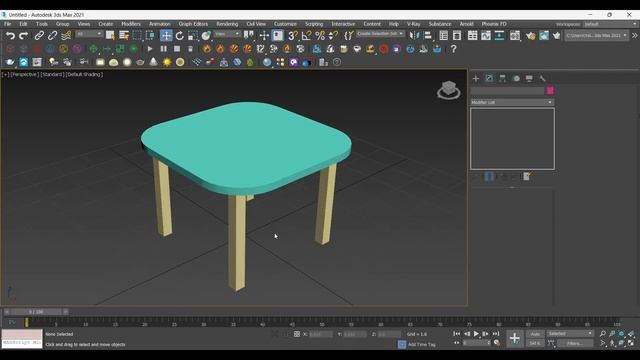Open Reference Coordinate System dropdown
This screenshot has width=640, height=360.
pos(228,34)
